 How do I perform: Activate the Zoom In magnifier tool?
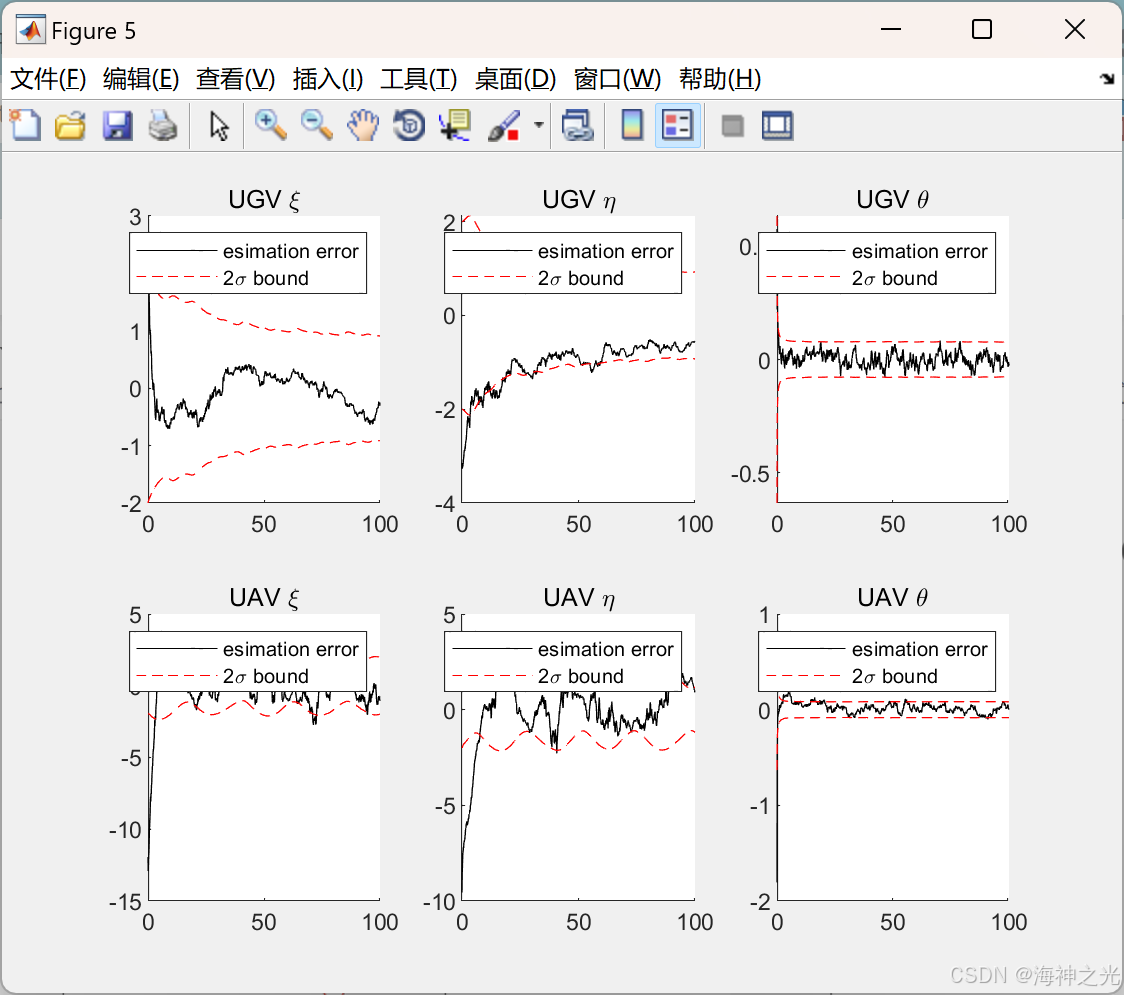[270, 125]
